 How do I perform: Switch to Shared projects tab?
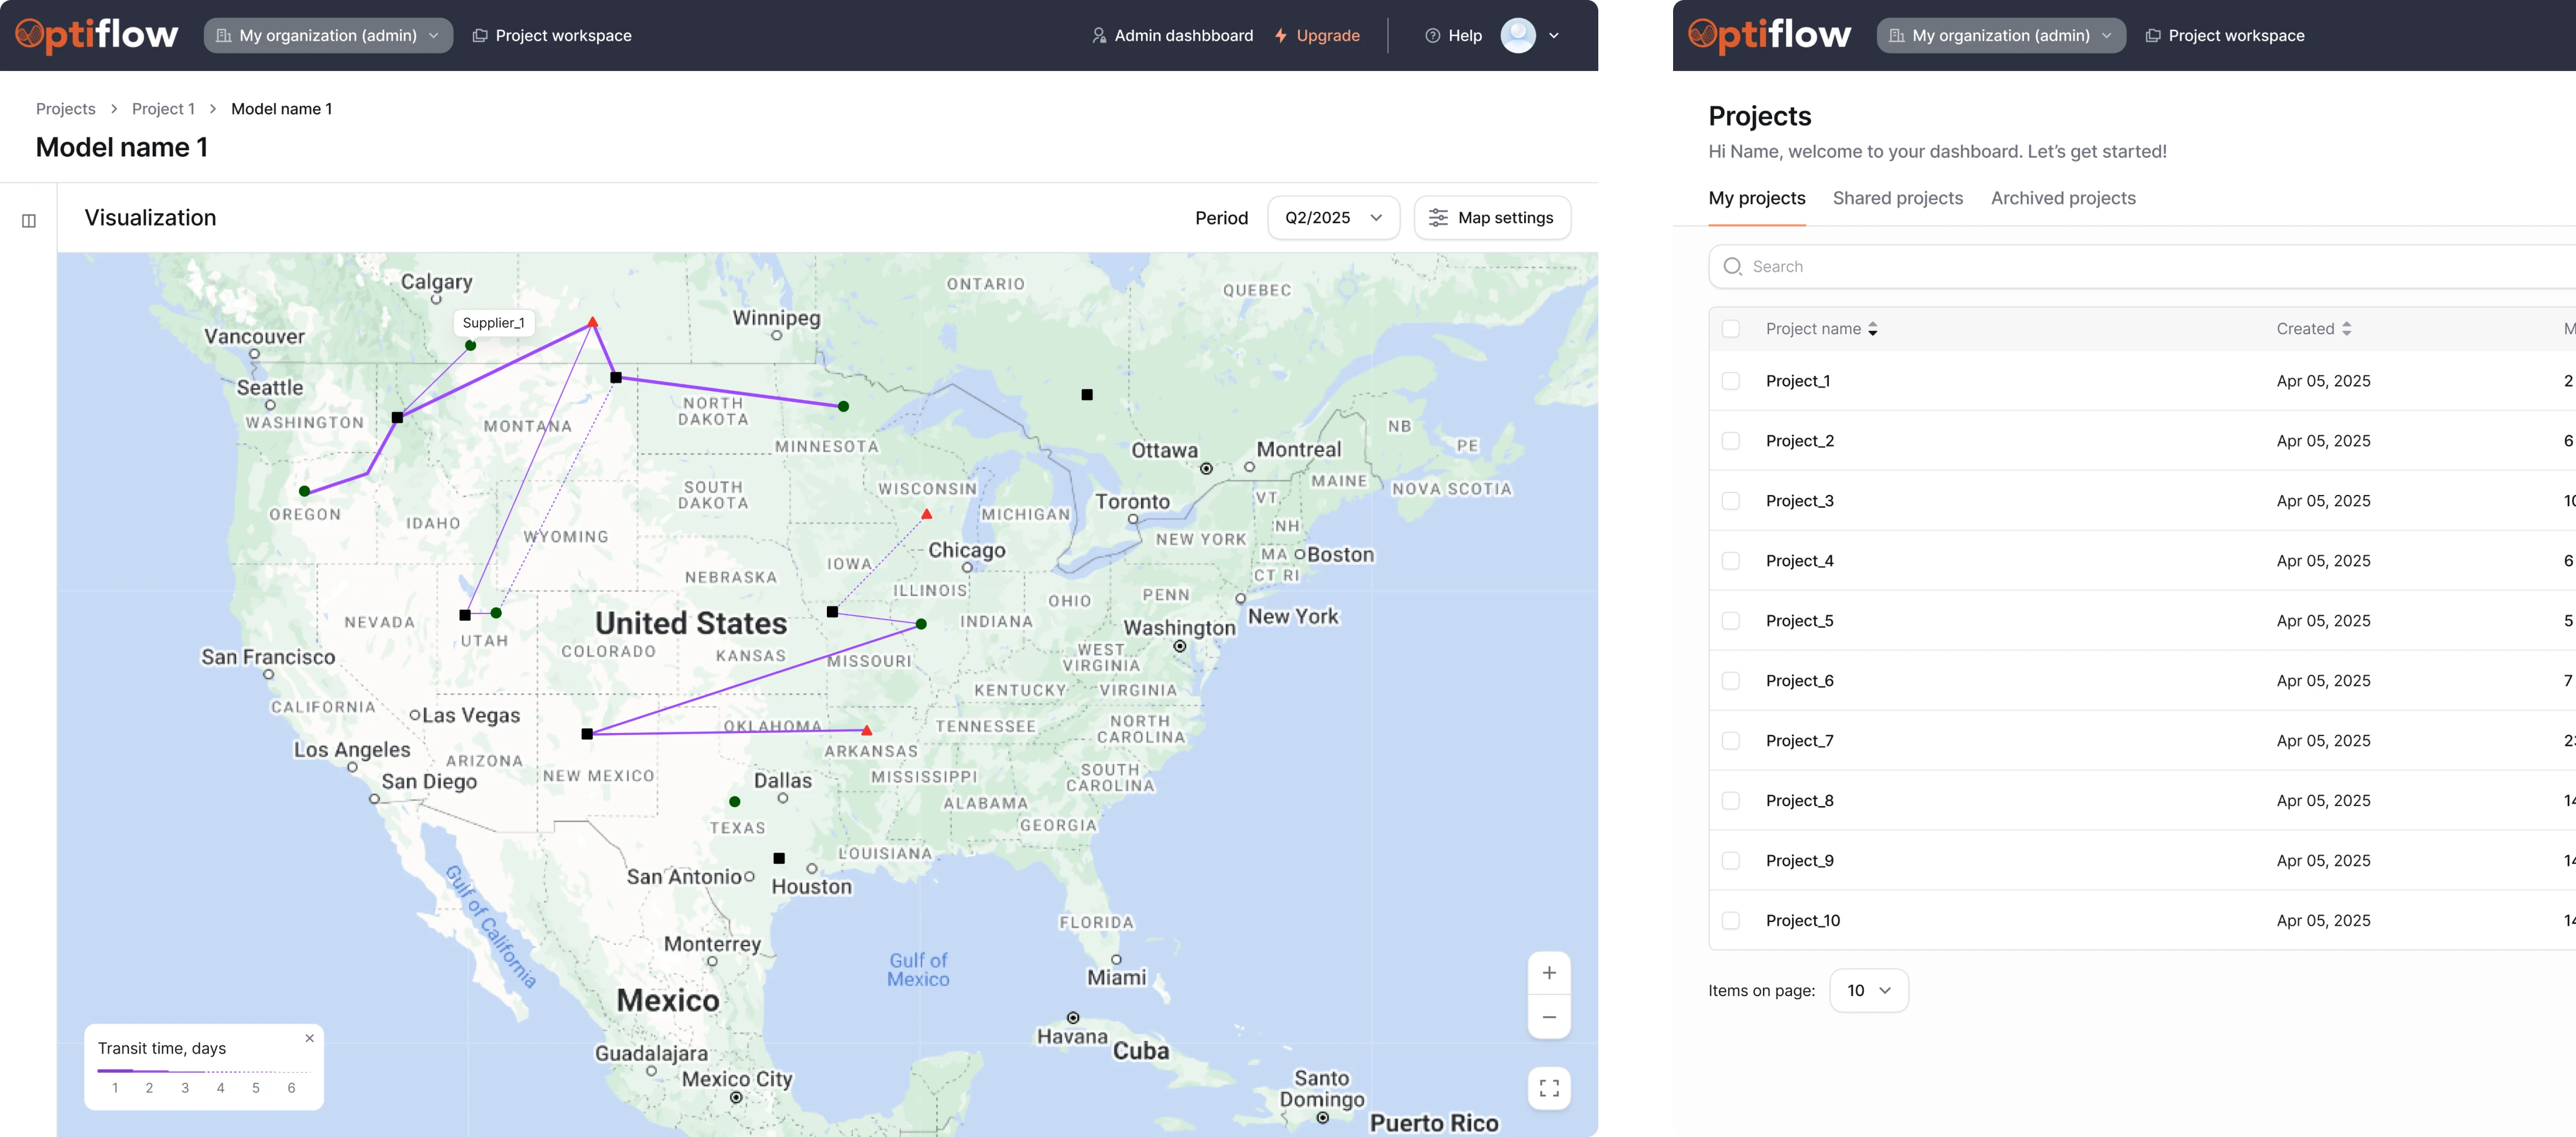(1897, 198)
